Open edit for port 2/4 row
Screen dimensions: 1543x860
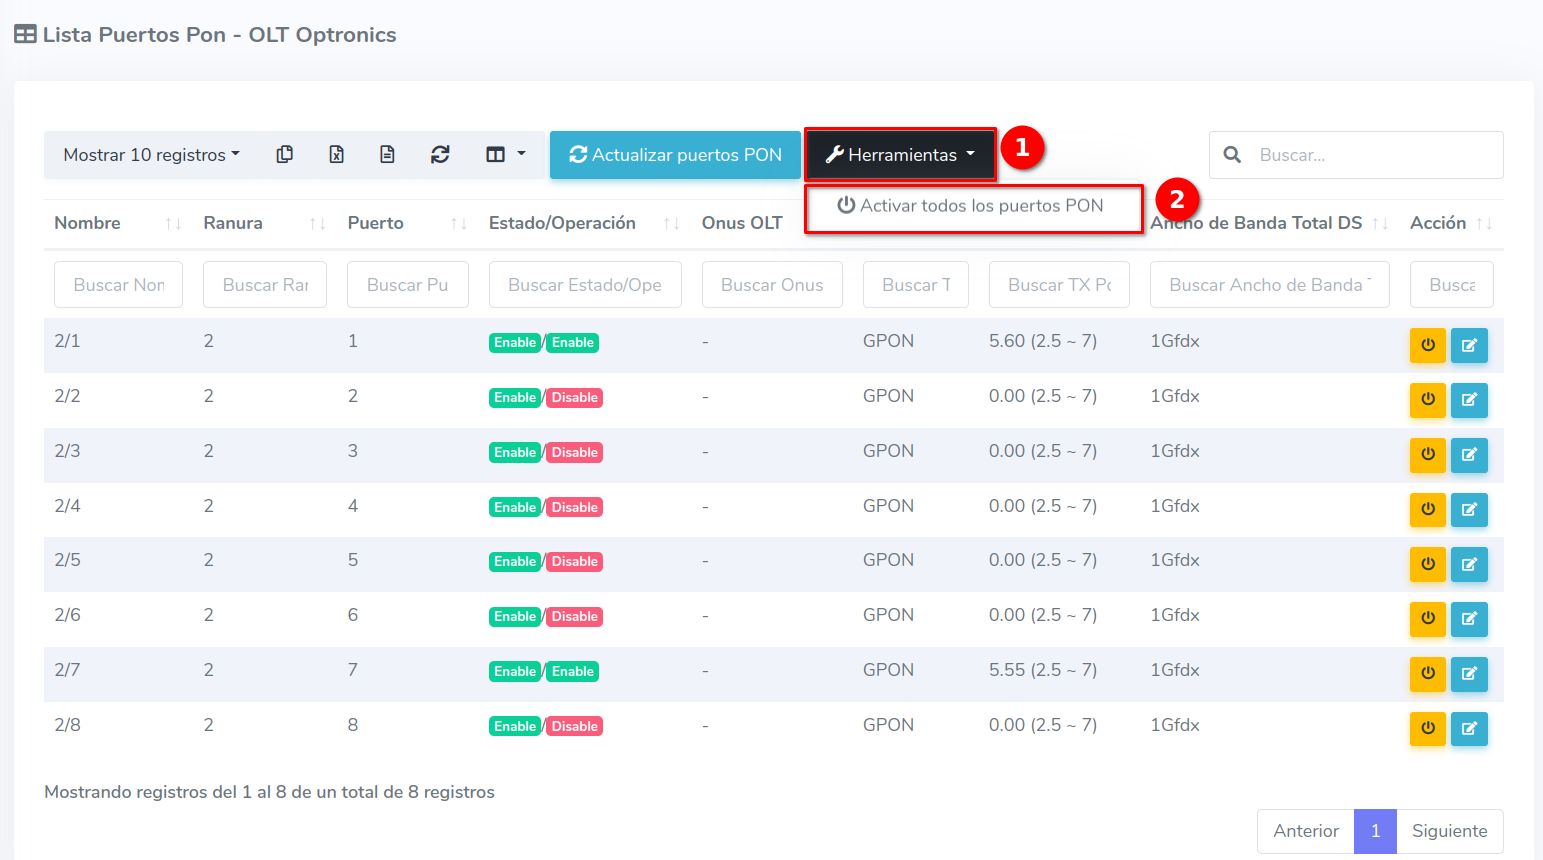pyautogui.click(x=1469, y=509)
